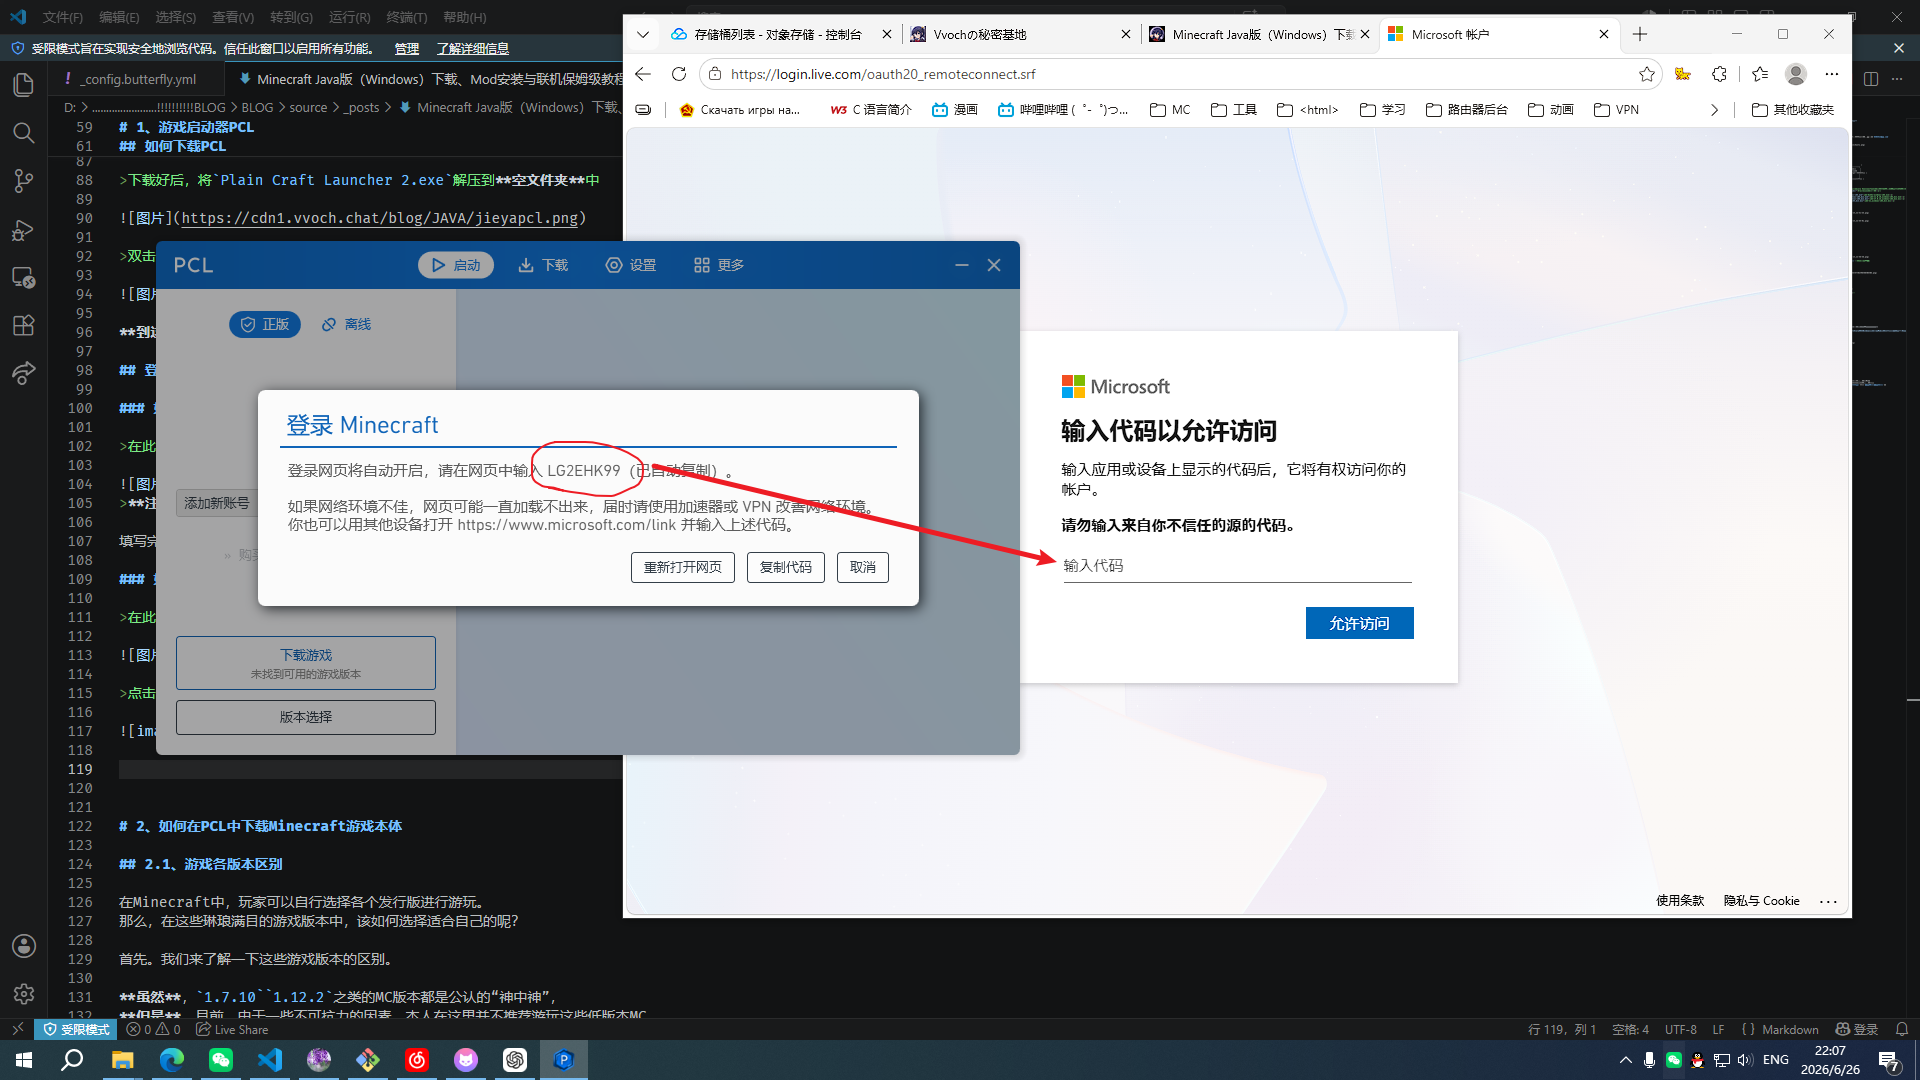Open the VS Code Manage gear icon
The height and width of the screenshot is (1080, 1920).
[23, 994]
